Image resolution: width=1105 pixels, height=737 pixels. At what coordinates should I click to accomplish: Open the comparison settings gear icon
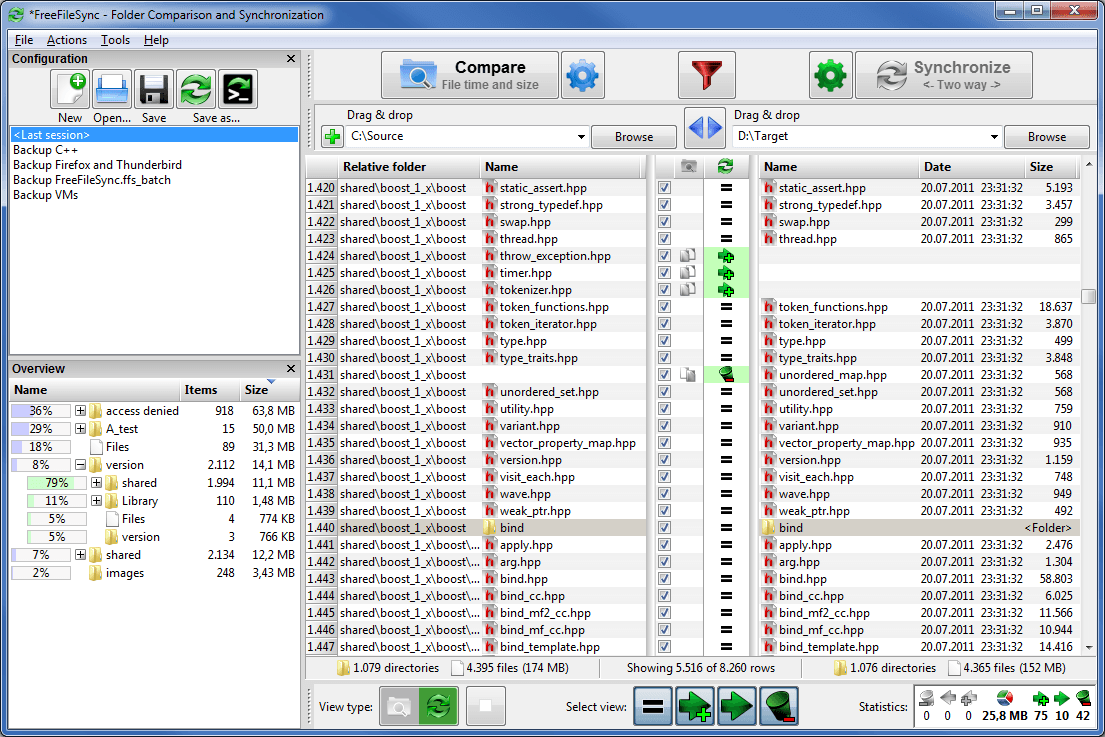[x=584, y=74]
